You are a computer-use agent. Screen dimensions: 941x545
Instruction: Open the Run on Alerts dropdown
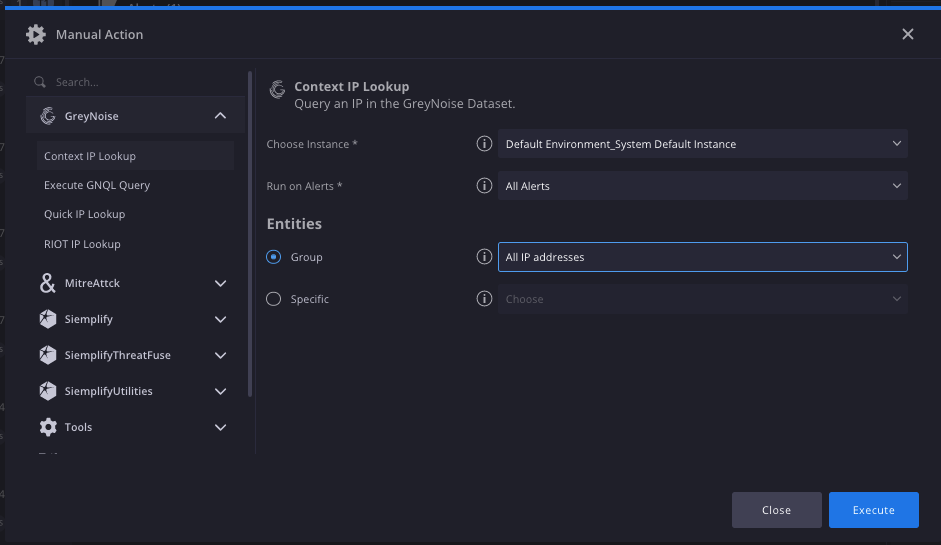(703, 186)
